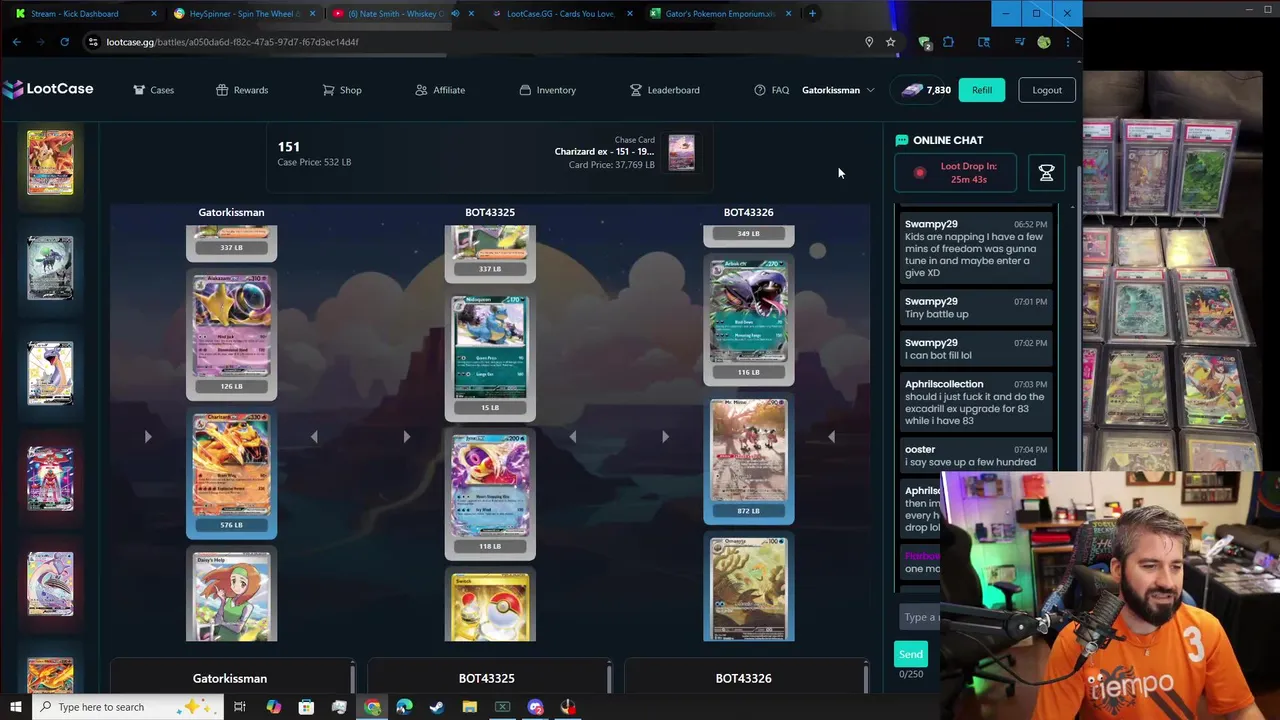Screen dimensions: 1280x720
Task: Go back in the browser
Action: point(17,42)
